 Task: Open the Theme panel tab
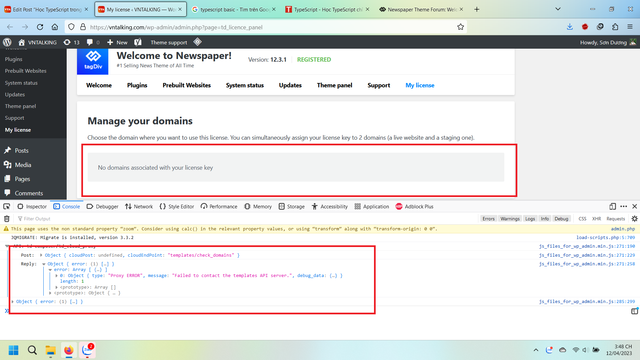pyautogui.click(x=334, y=85)
